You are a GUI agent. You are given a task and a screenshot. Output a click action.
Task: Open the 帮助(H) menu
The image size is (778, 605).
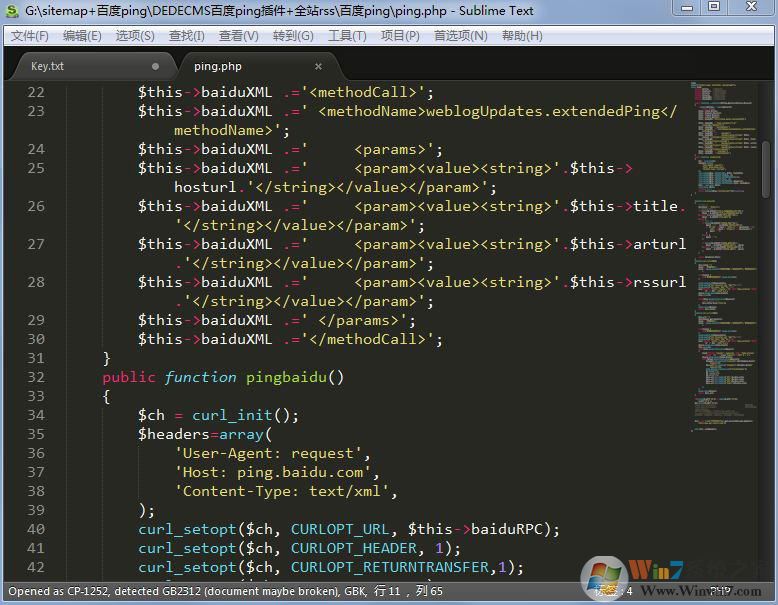pyautogui.click(x=522, y=36)
